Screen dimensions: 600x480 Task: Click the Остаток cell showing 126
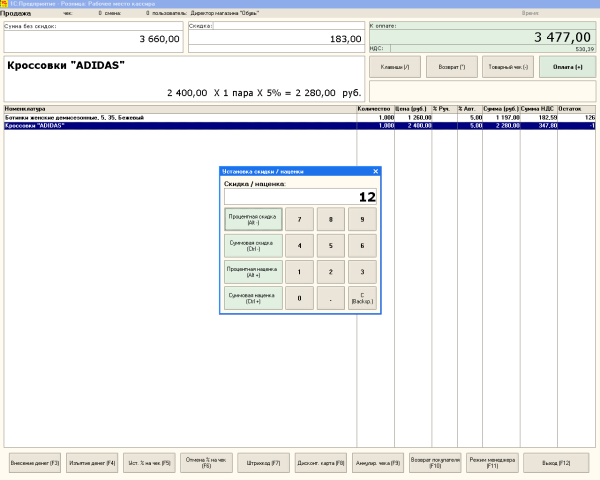576,118
